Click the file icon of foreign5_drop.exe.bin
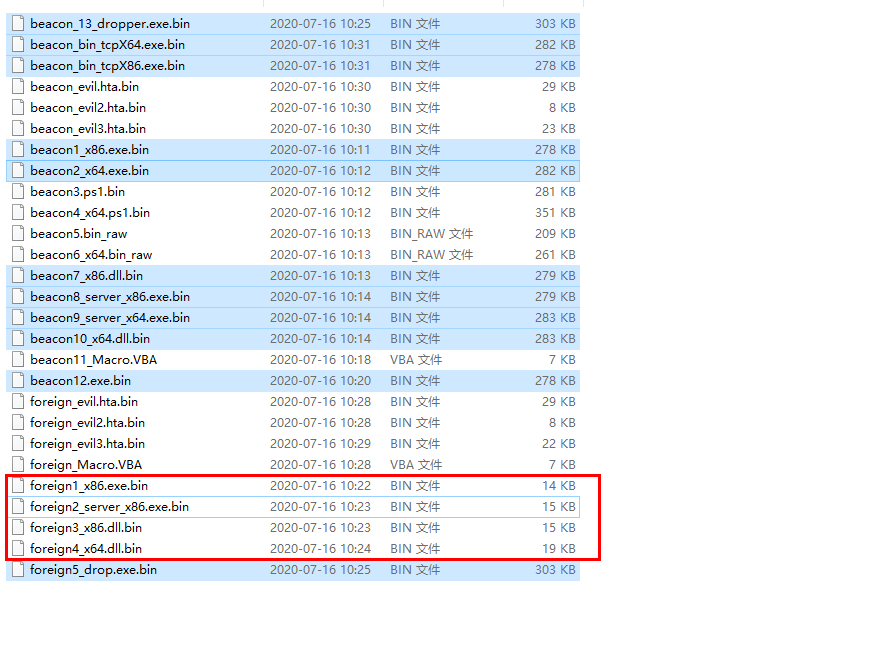 (x=18, y=569)
